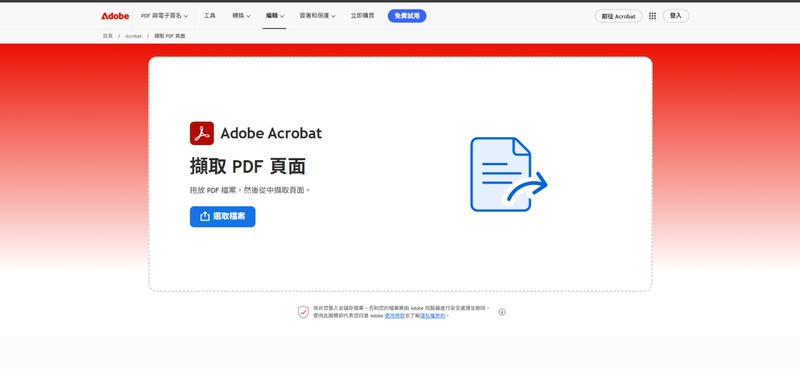
Task: Expand the 簽署和保護 menu
Action: [317, 16]
